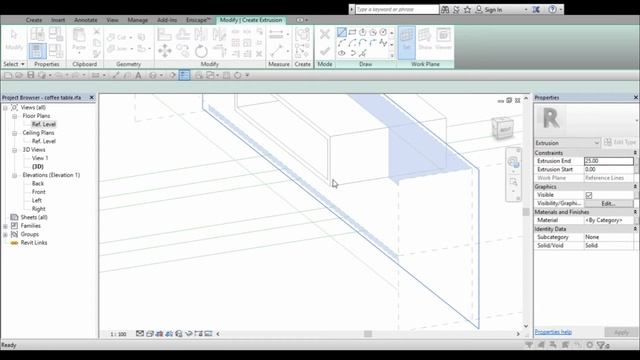Image resolution: width=640 pixels, height=360 pixels.
Task: Choose the Move tool in Modify panel
Action: coord(165,51)
